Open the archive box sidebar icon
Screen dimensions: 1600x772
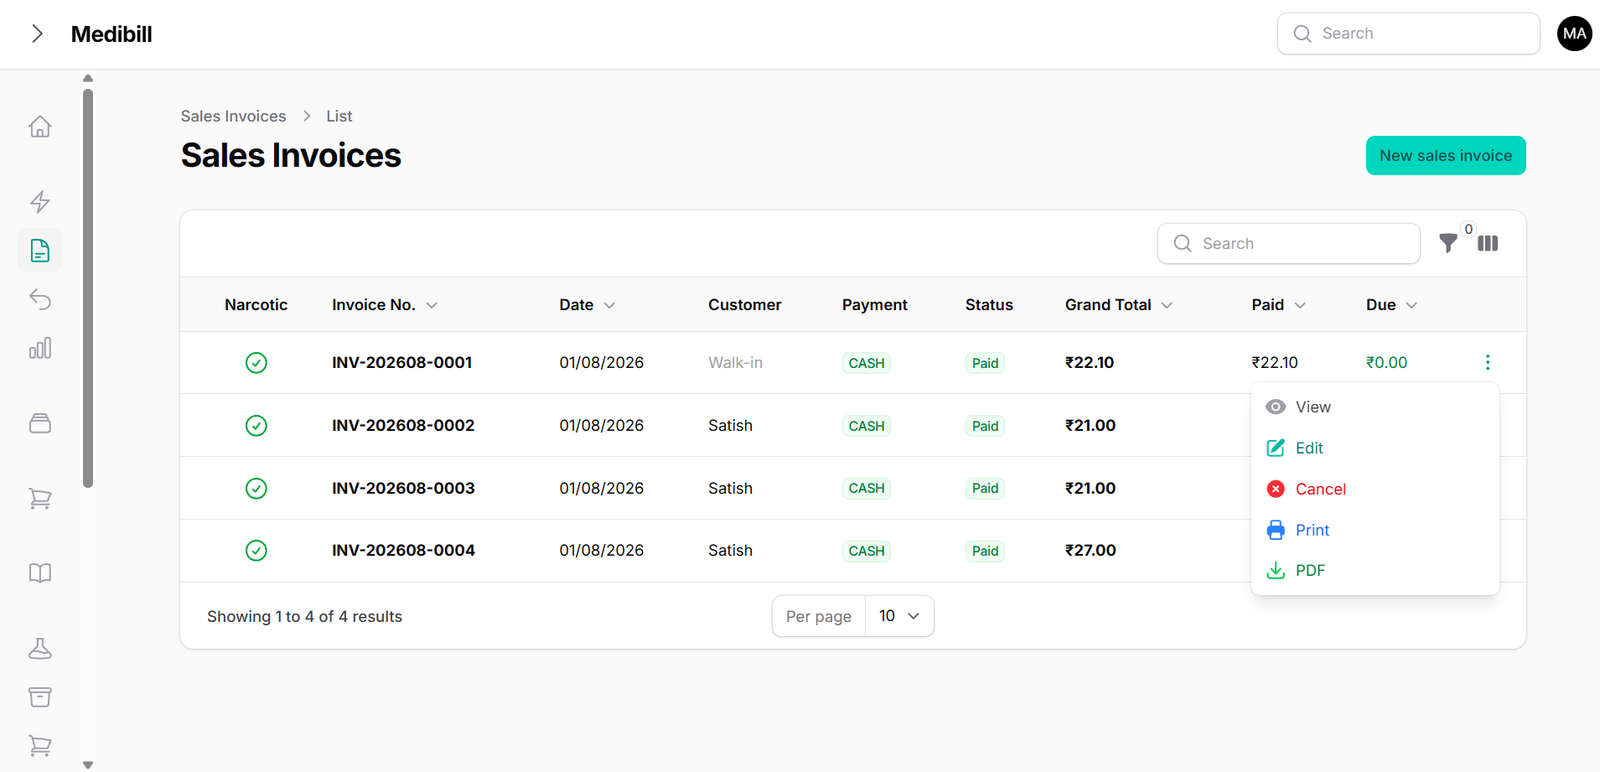coord(40,697)
